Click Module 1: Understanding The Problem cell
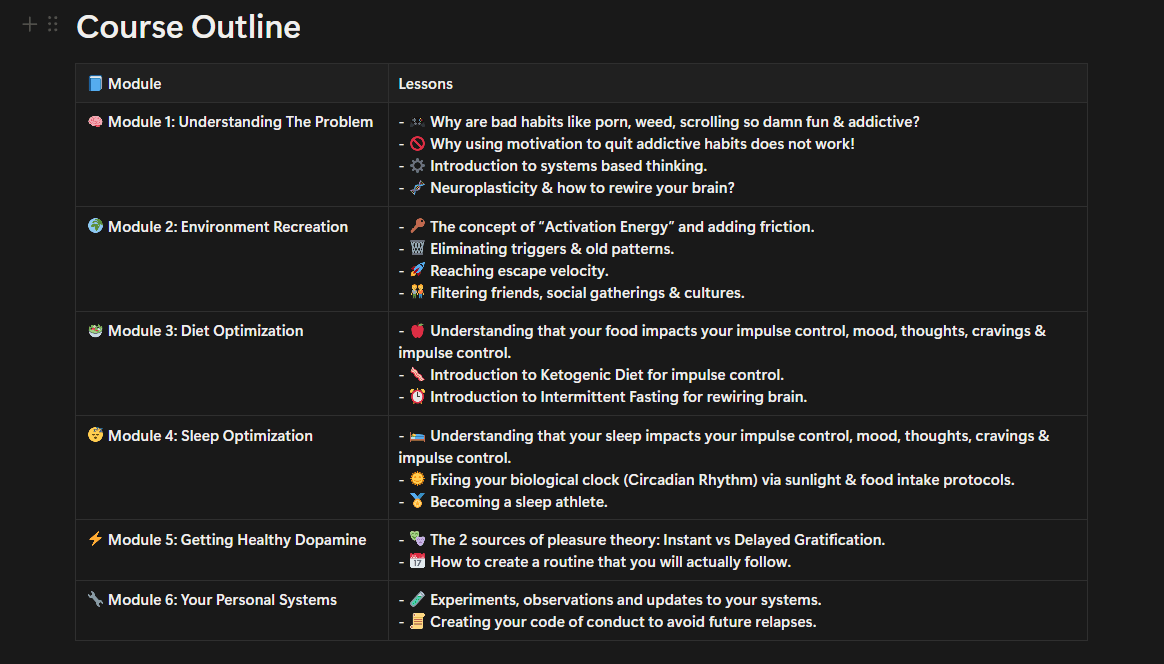Image resolution: width=1164 pixels, height=664 pixels. pyautogui.click(x=240, y=122)
